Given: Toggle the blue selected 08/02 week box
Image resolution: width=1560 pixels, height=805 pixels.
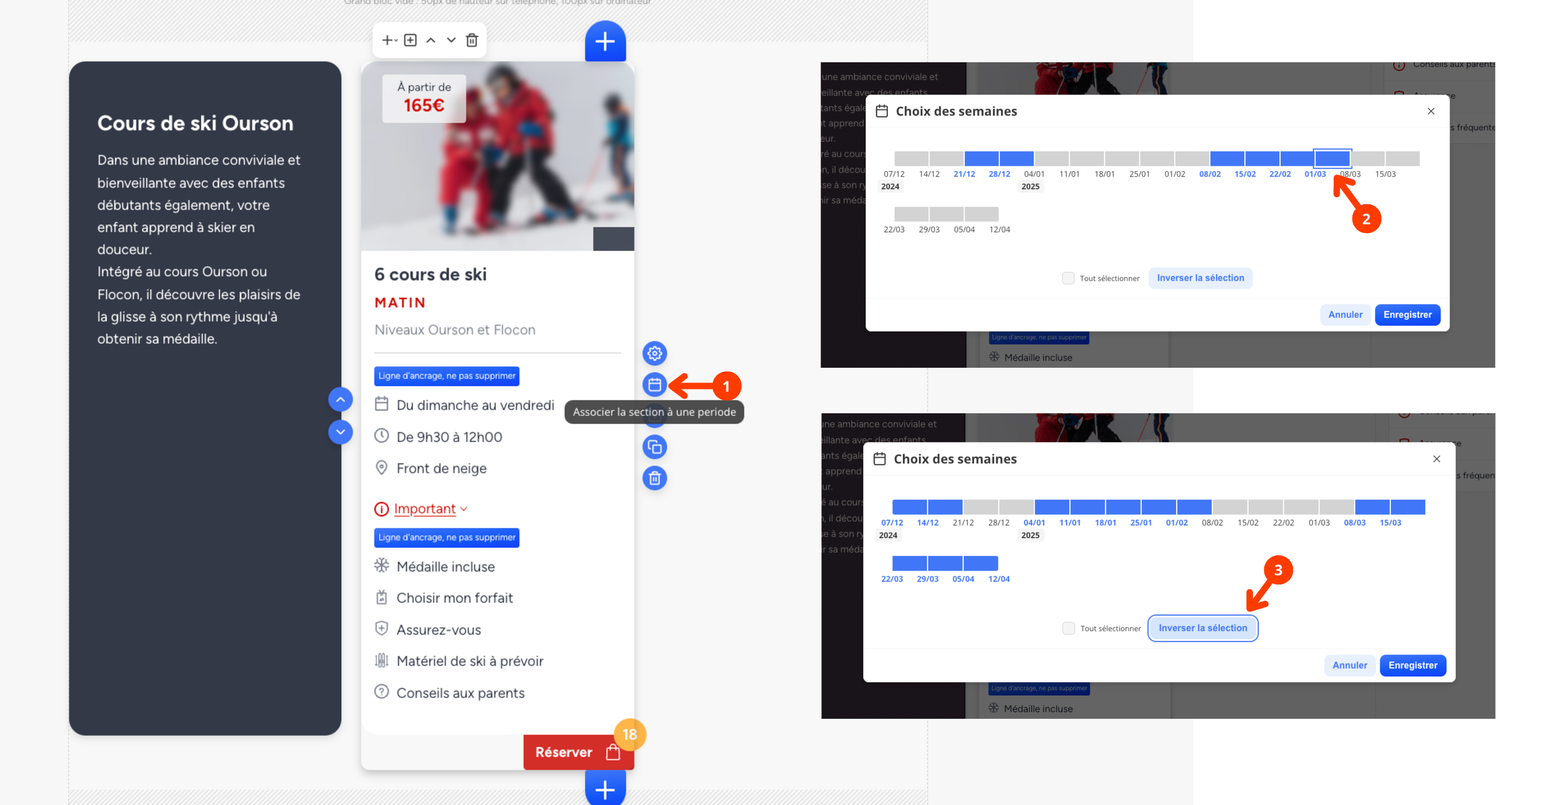Looking at the screenshot, I should [1227, 158].
